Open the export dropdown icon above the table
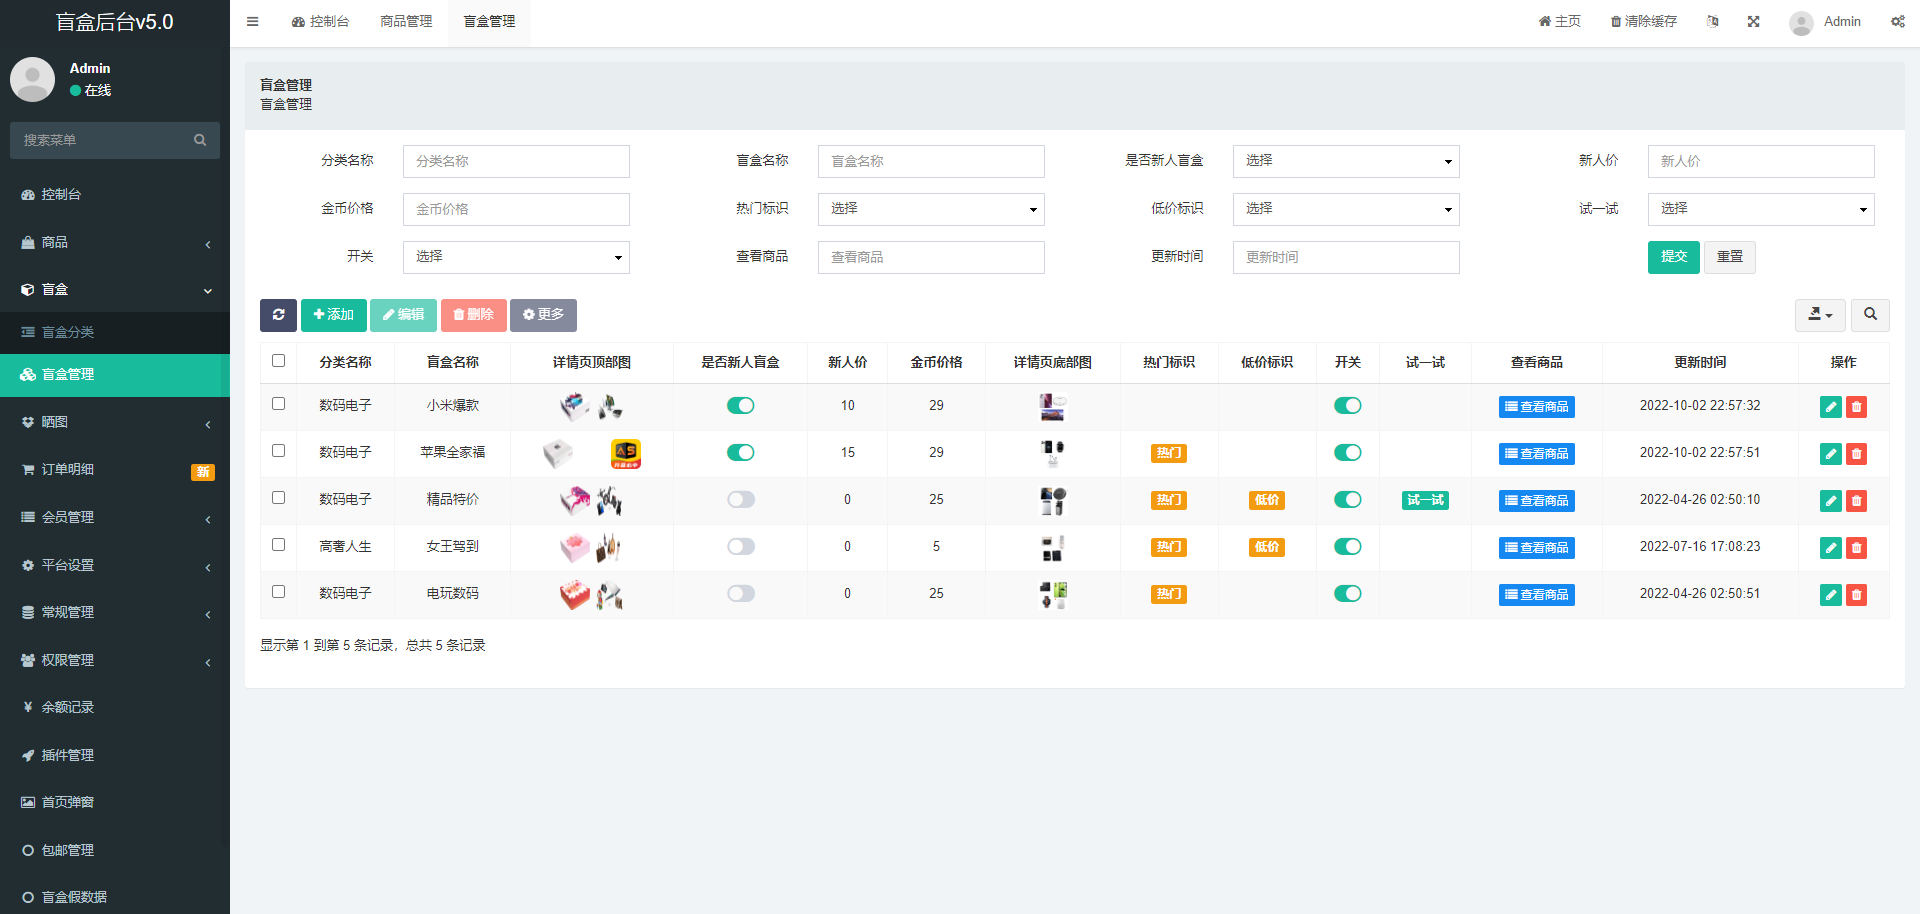Screen dimensions: 1920x914 [x=1819, y=315]
